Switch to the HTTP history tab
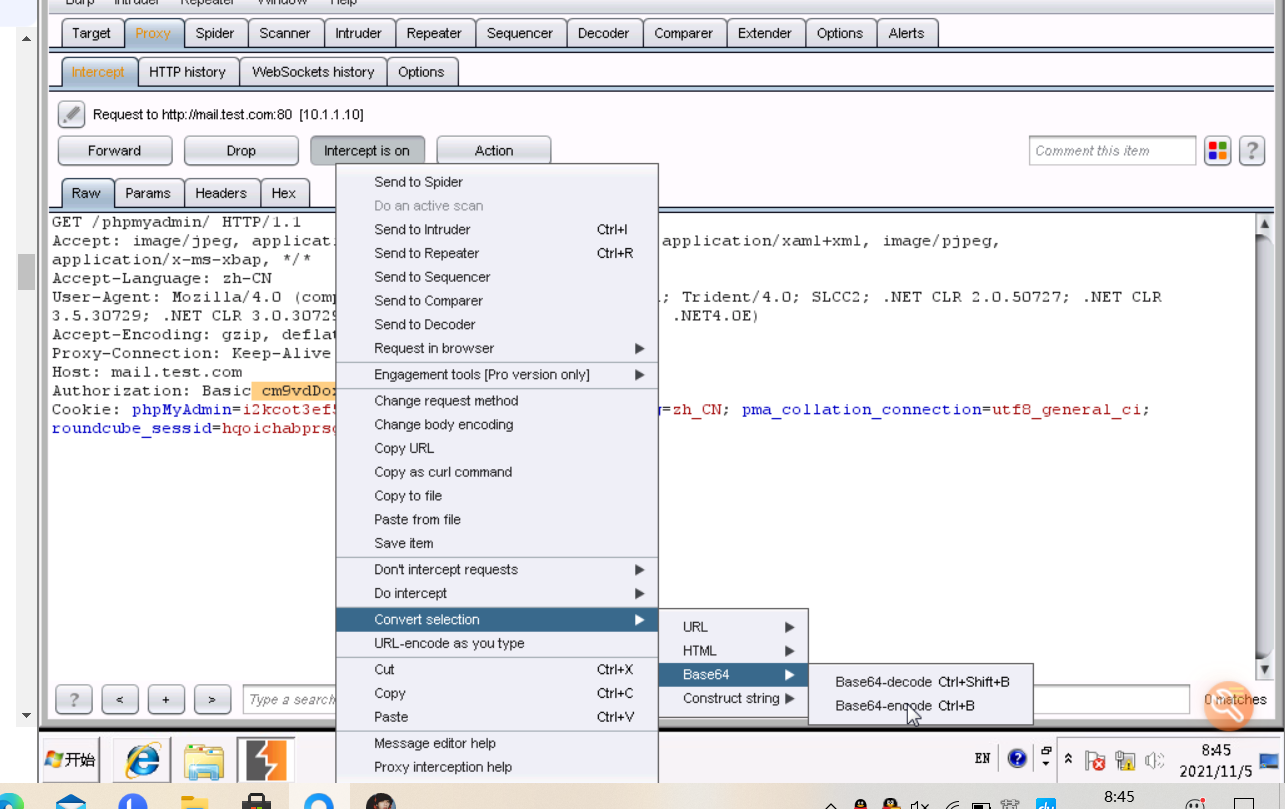This screenshot has height=809, width=1285. (x=188, y=72)
